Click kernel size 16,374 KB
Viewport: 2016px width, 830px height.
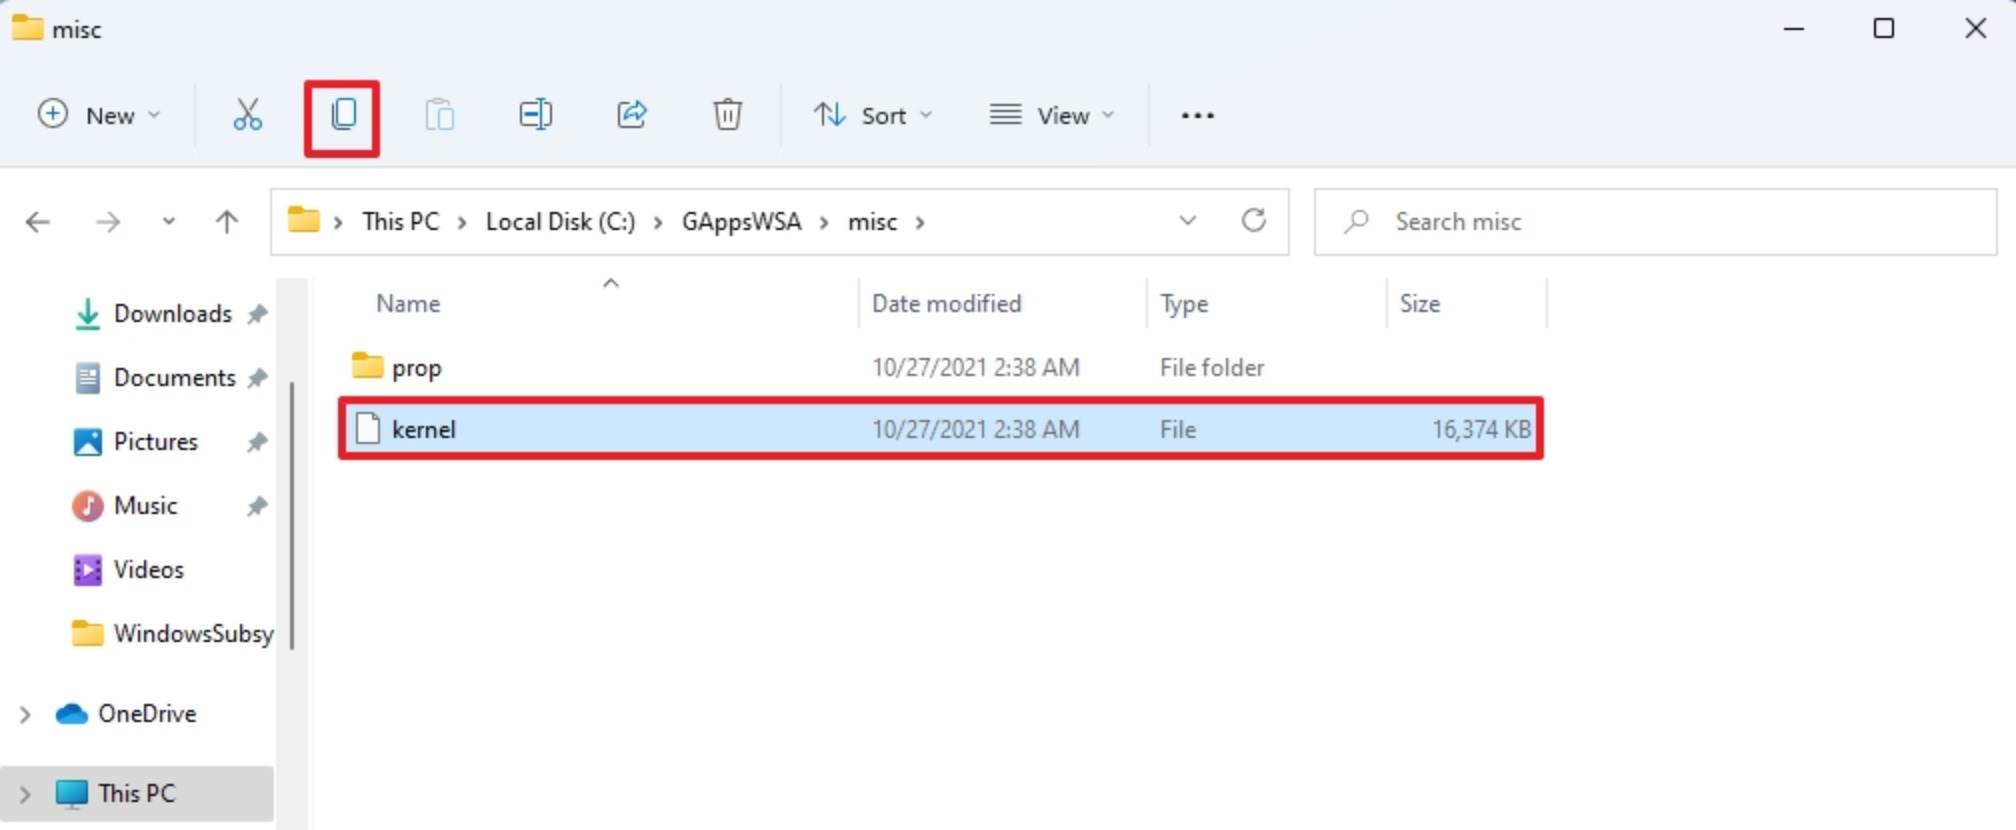(x=1481, y=429)
